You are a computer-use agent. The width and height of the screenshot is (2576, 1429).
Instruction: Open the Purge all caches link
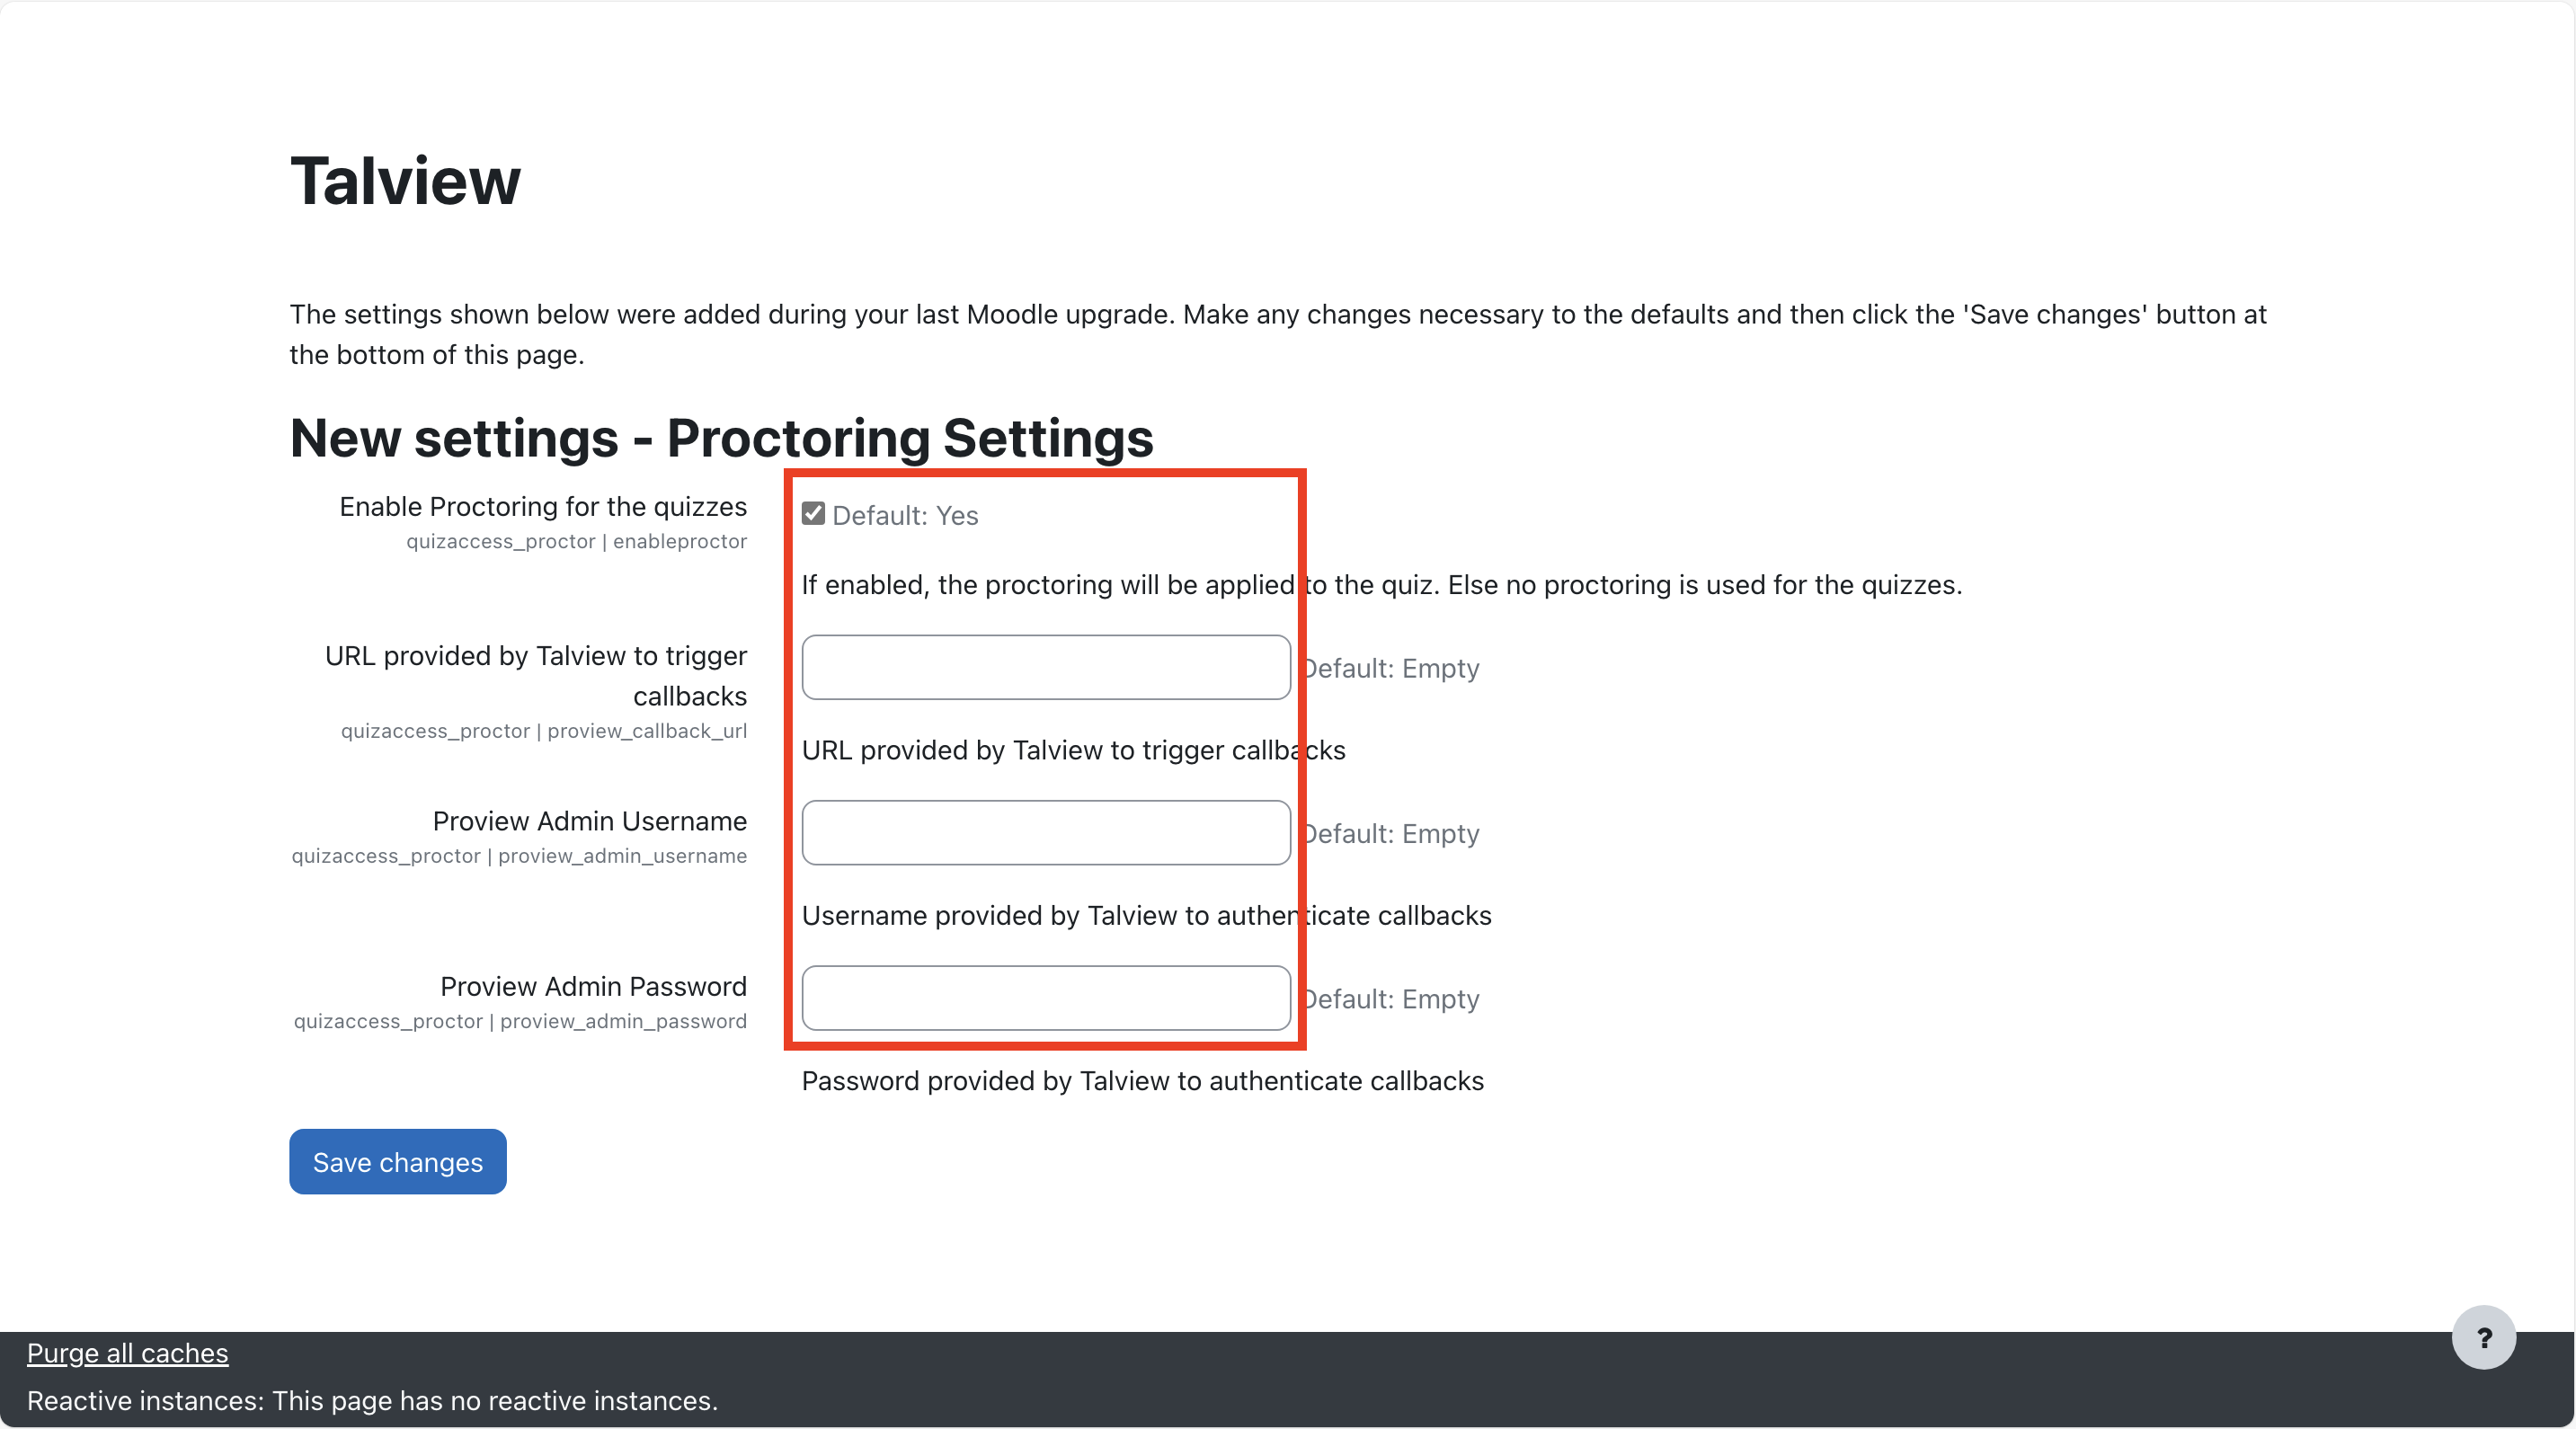point(127,1353)
